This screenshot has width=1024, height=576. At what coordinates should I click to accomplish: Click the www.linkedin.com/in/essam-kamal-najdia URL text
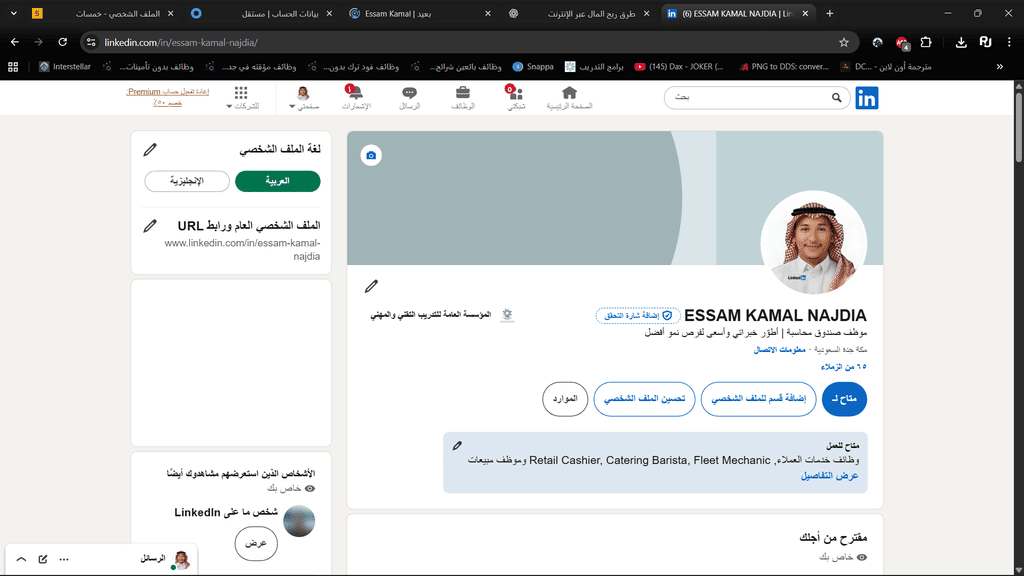(242, 249)
